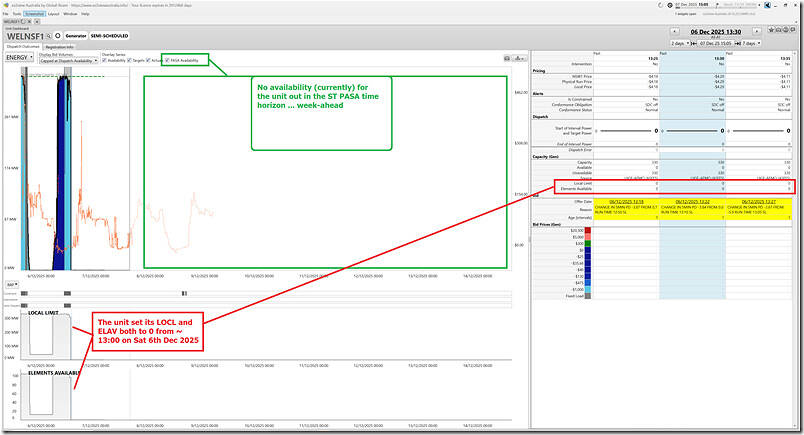The width and height of the screenshot is (804, 435).
Task: Click the circle icon beside unit name
Action: 57,36
